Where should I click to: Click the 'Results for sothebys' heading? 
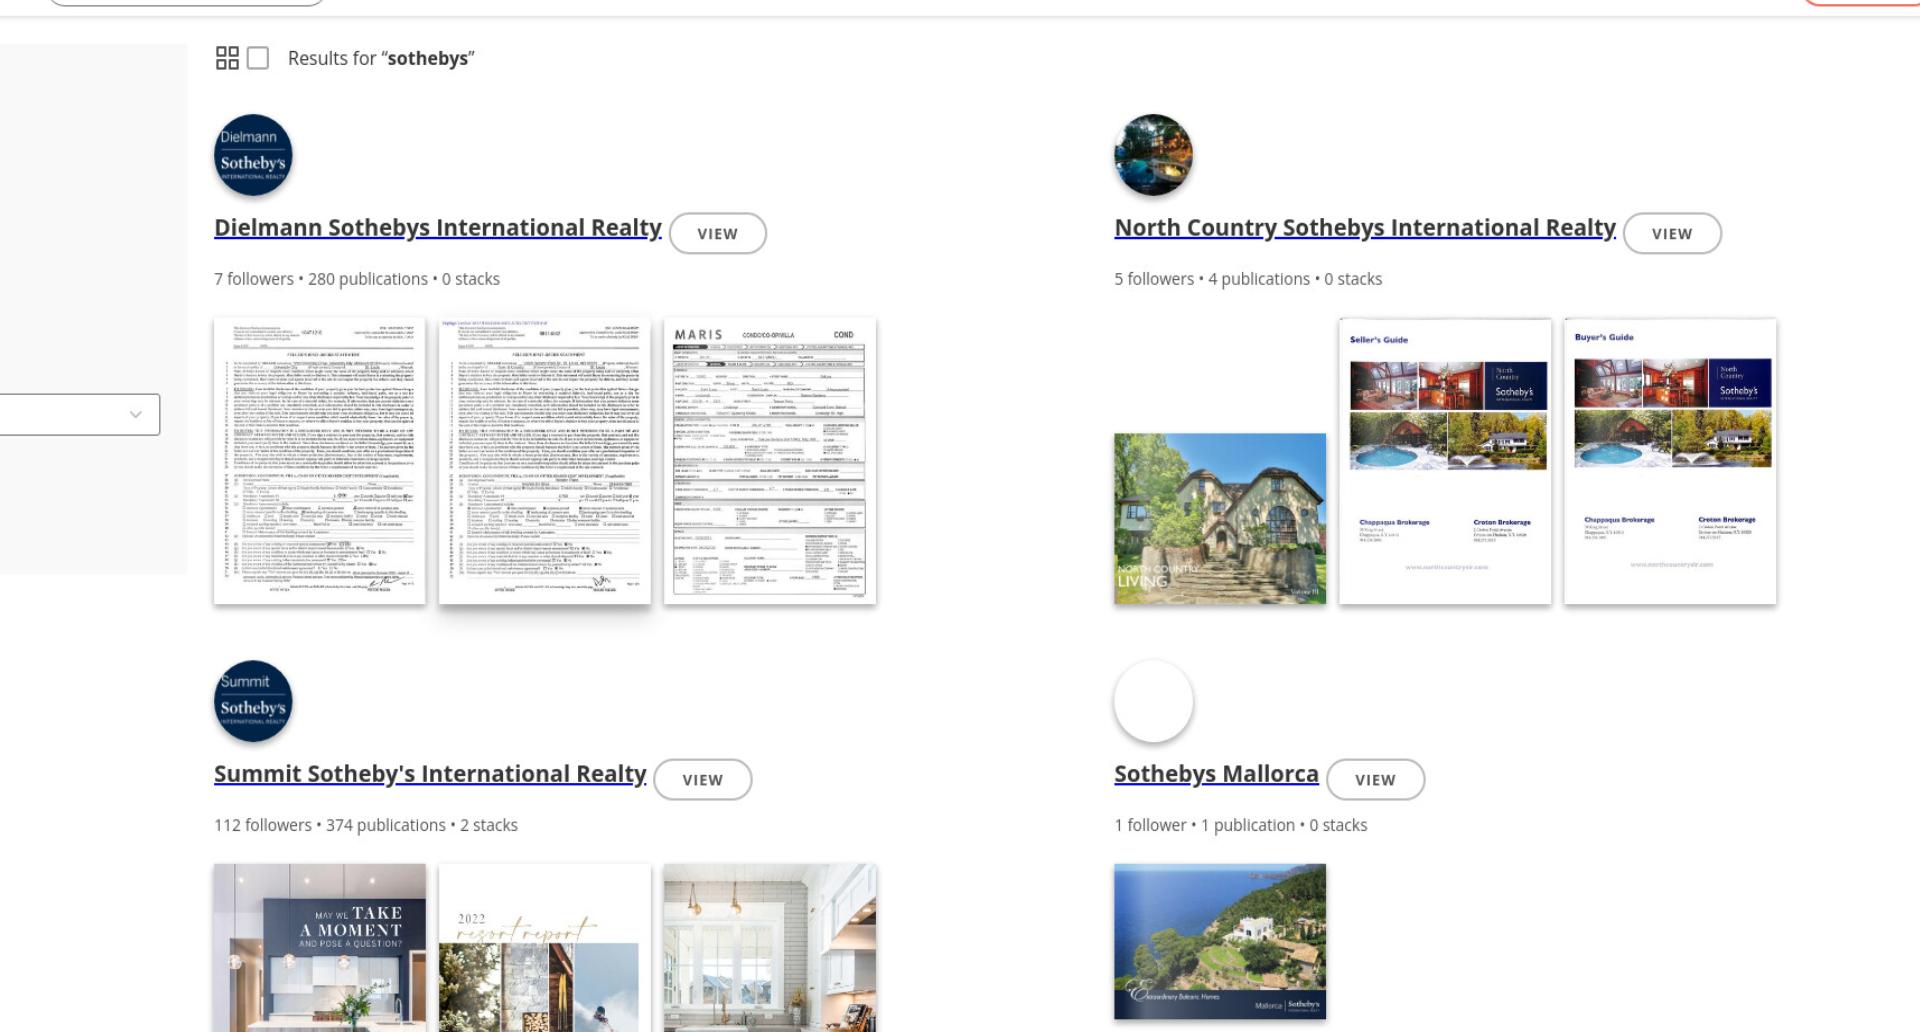coord(381,58)
